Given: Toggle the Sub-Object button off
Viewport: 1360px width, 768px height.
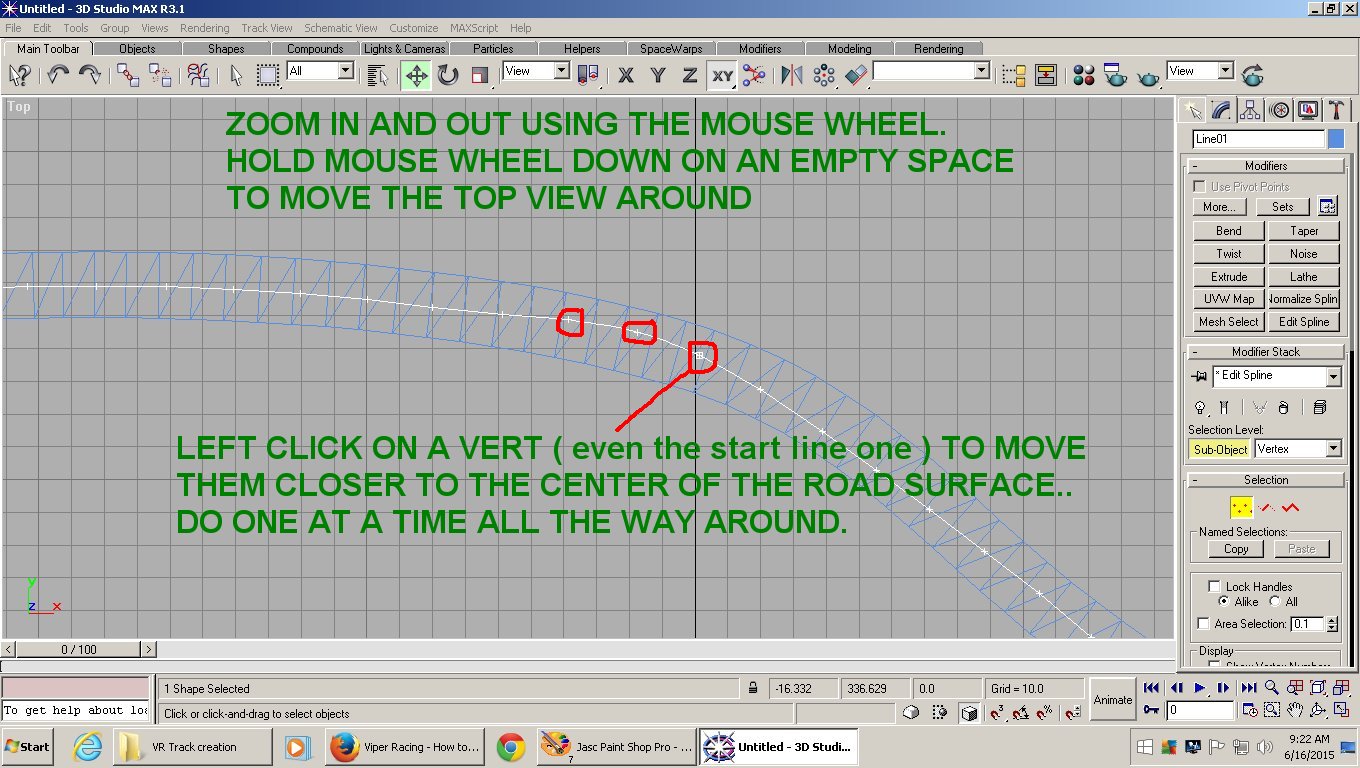Looking at the screenshot, I should tap(1220, 450).
